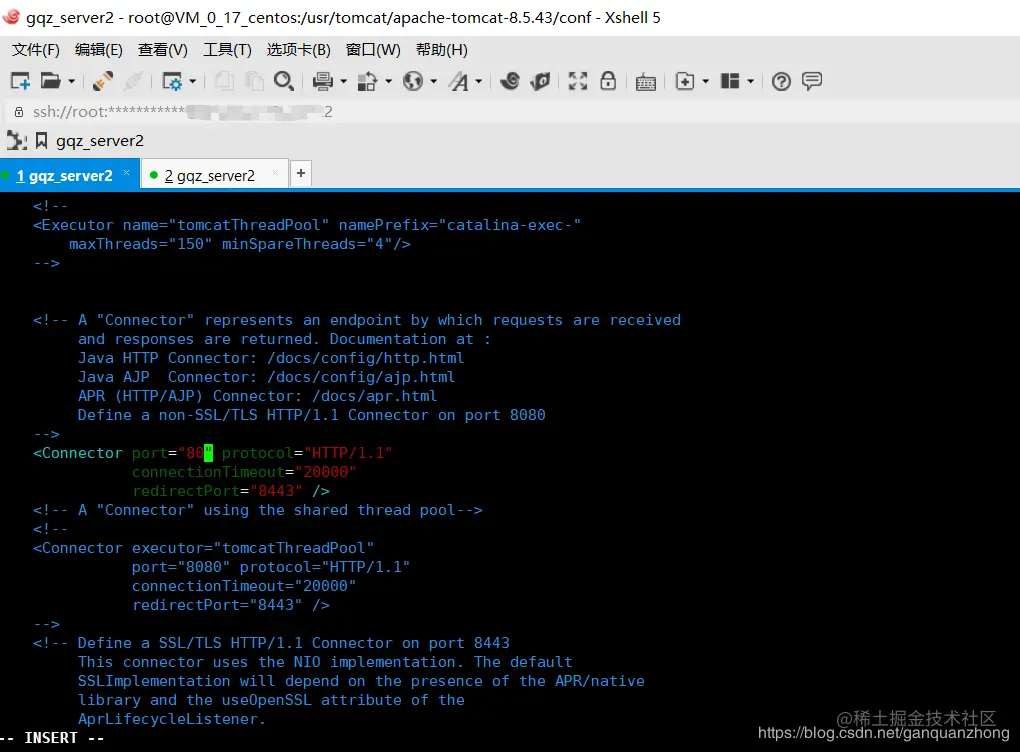
Task: Click the Lock screen padlock icon
Action: [608, 81]
